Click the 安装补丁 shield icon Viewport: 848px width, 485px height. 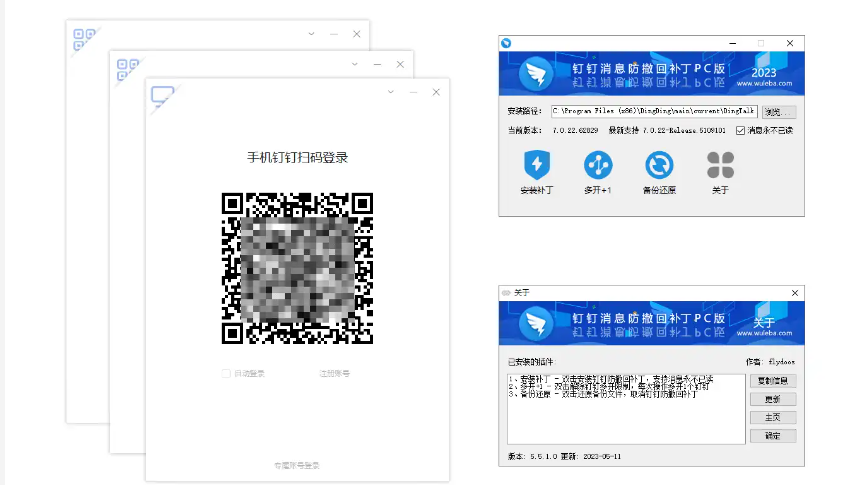(x=537, y=164)
